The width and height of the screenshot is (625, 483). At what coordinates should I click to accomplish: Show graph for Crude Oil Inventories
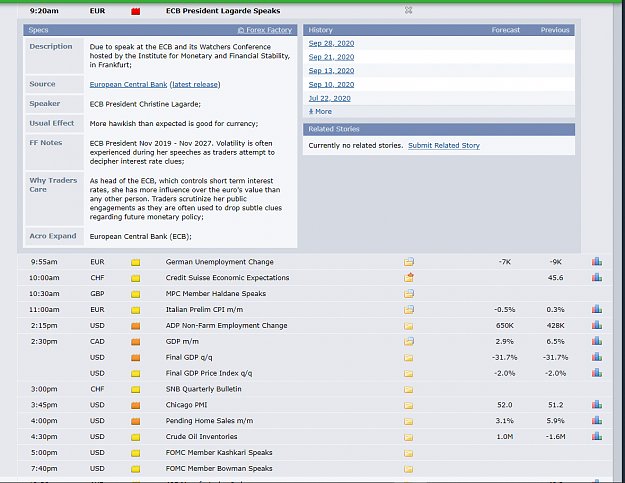click(597, 436)
